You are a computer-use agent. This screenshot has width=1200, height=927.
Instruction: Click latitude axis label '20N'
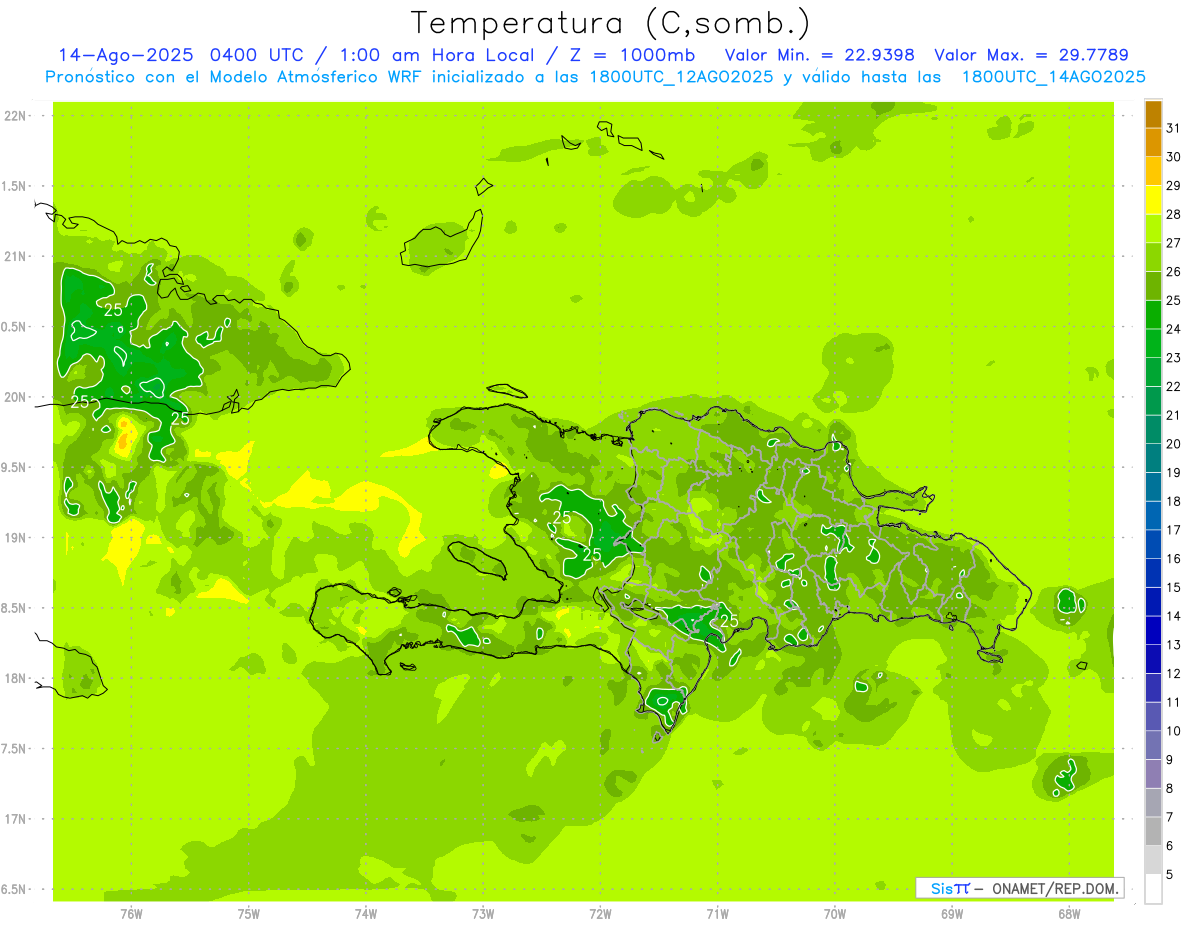pos(15,397)
